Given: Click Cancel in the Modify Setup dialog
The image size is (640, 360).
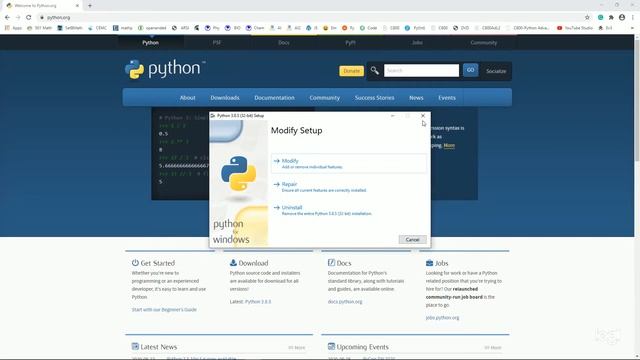Looking at the screenshot, I should (413, 240).
